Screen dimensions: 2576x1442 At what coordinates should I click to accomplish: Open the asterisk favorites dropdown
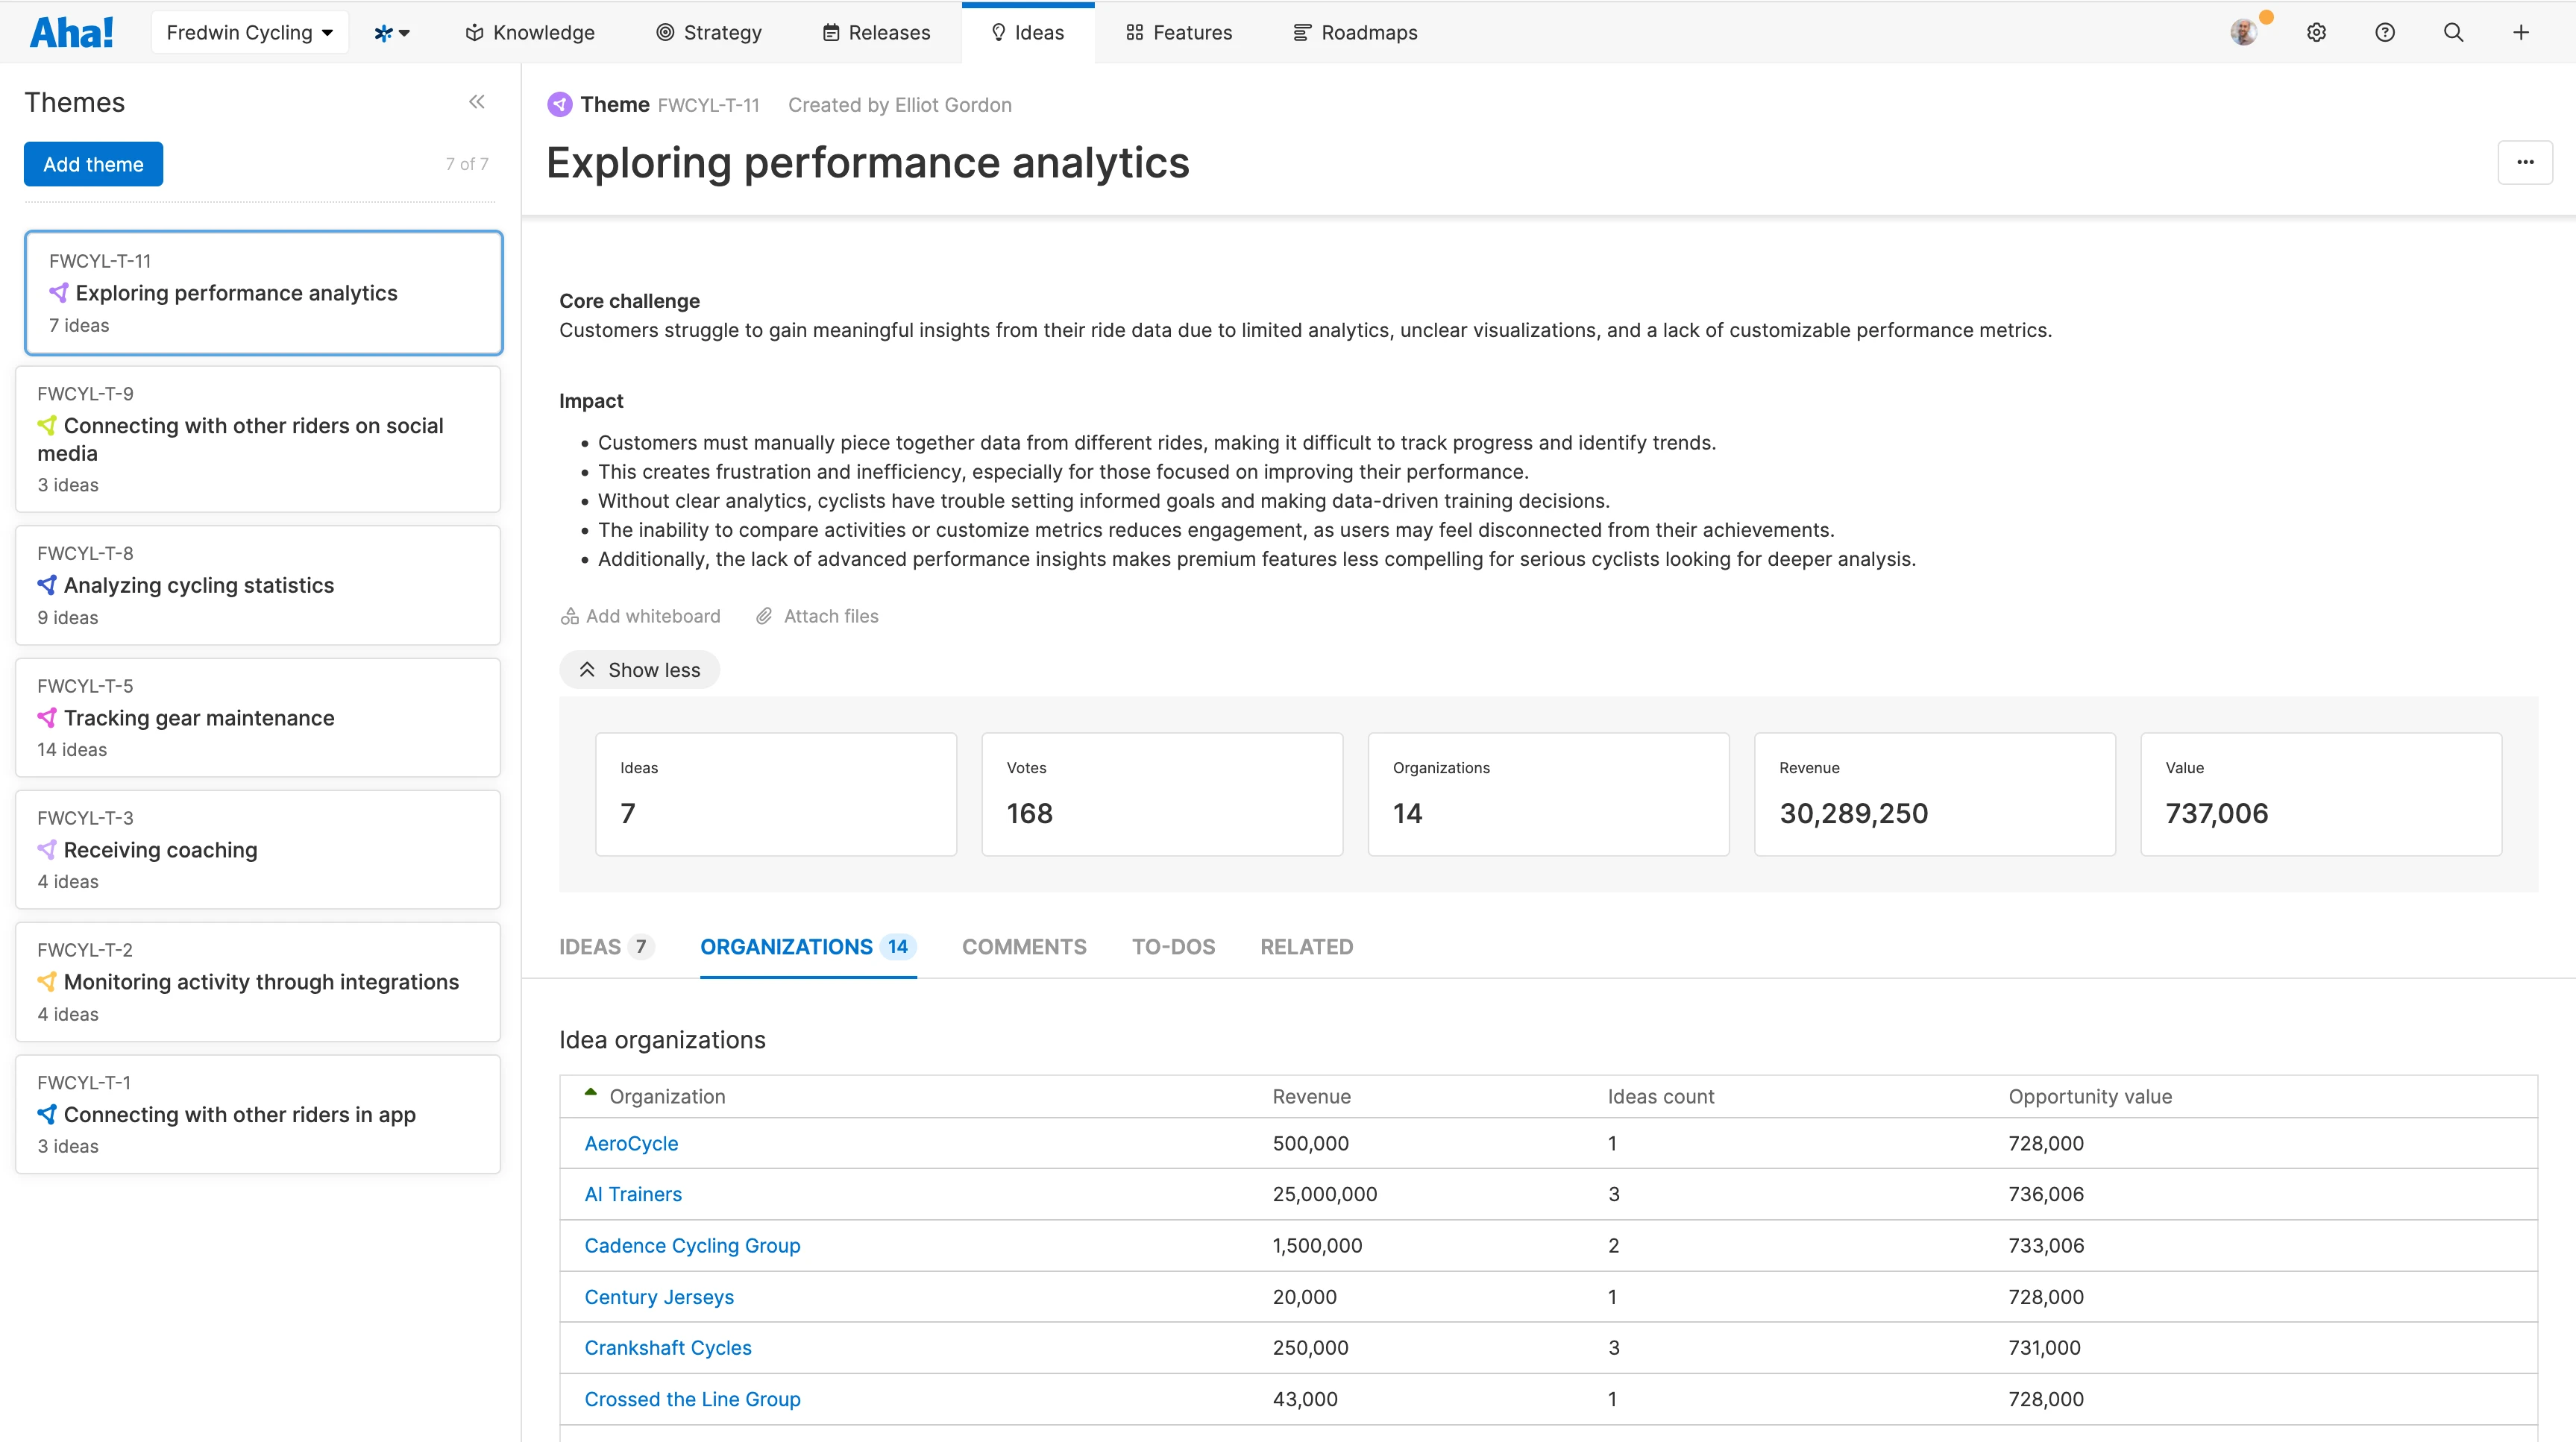392,33
